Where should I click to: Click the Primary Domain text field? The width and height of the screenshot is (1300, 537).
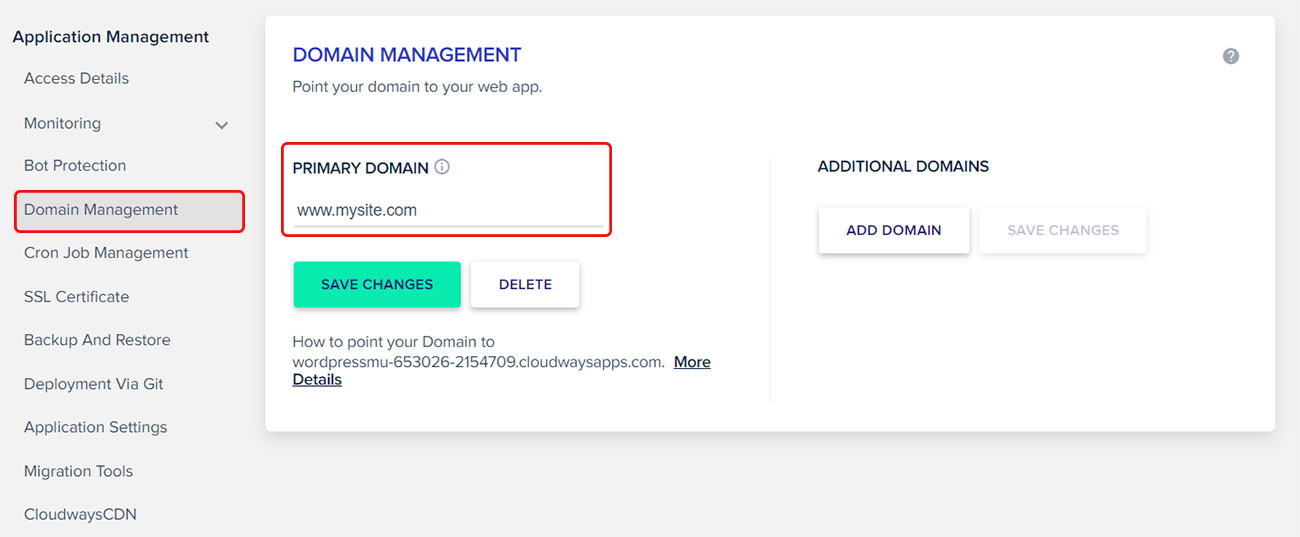[x=447, y=211]
